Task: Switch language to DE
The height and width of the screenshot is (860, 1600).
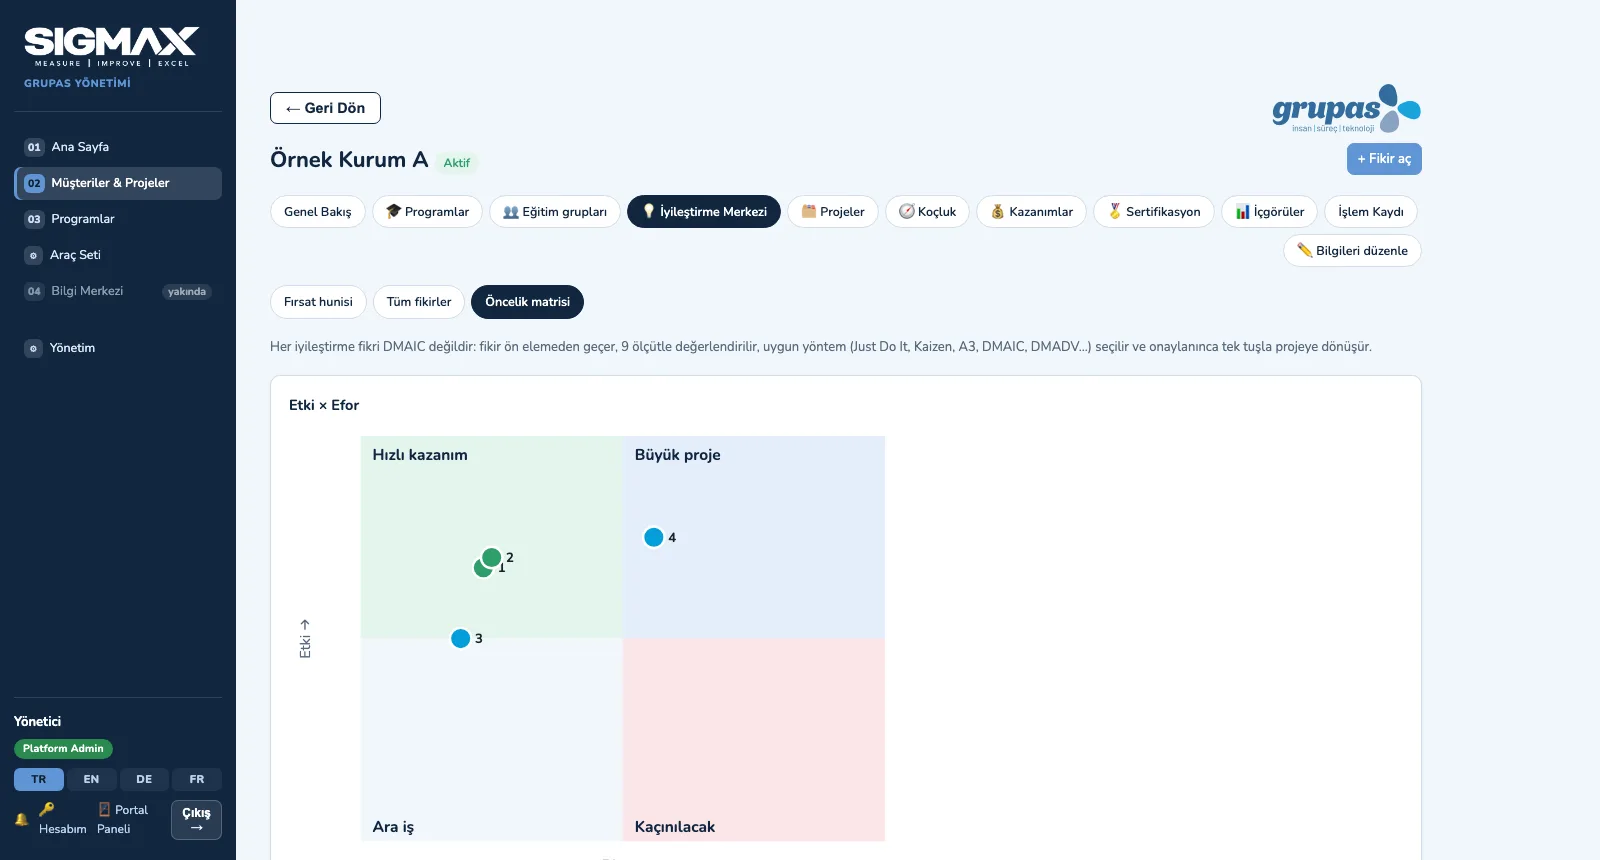Action: (x=144, y=780)
